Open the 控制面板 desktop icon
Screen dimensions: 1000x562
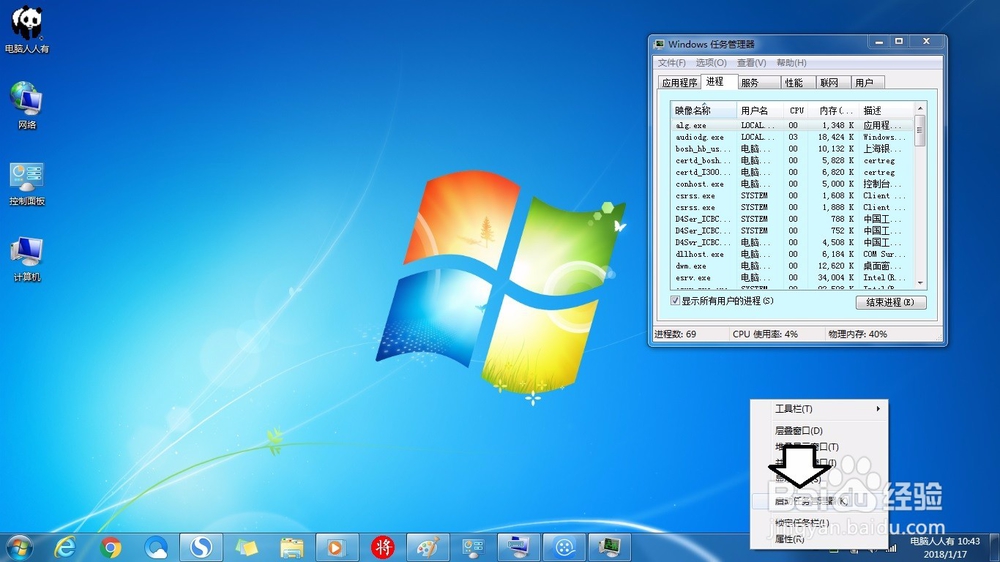(27, 183)
